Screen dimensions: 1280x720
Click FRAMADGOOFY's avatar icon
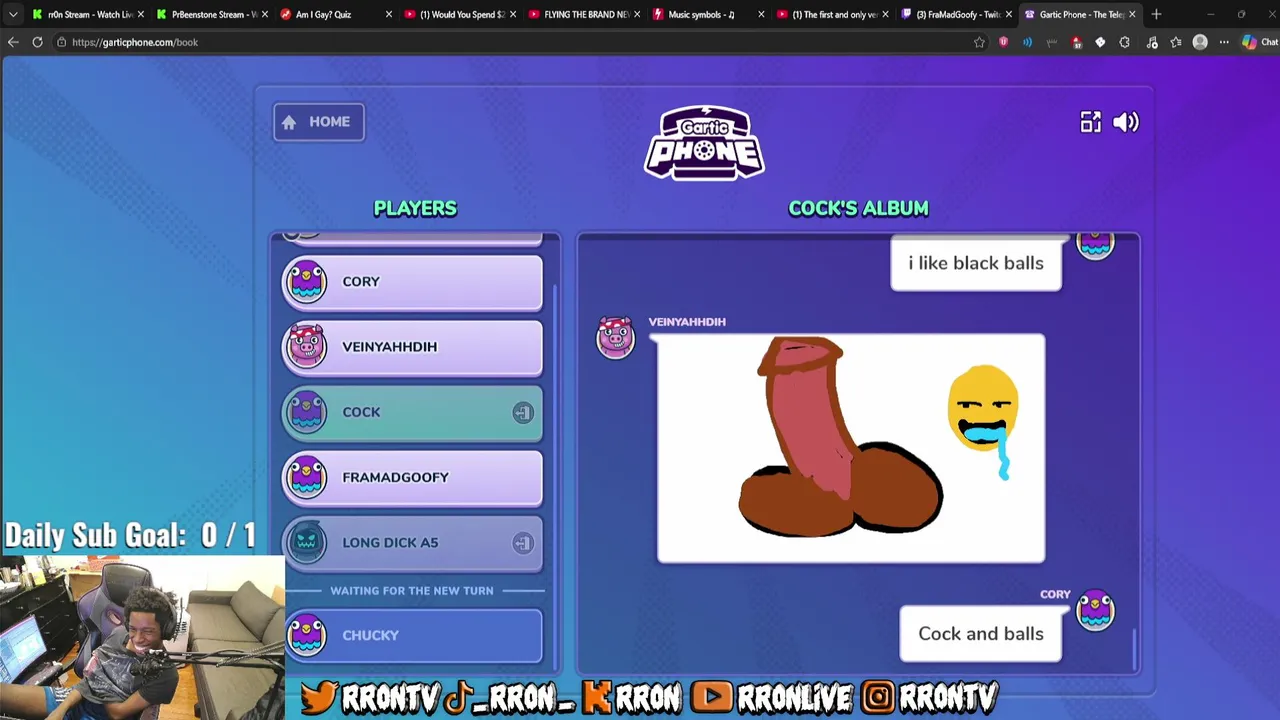[306, 476]
